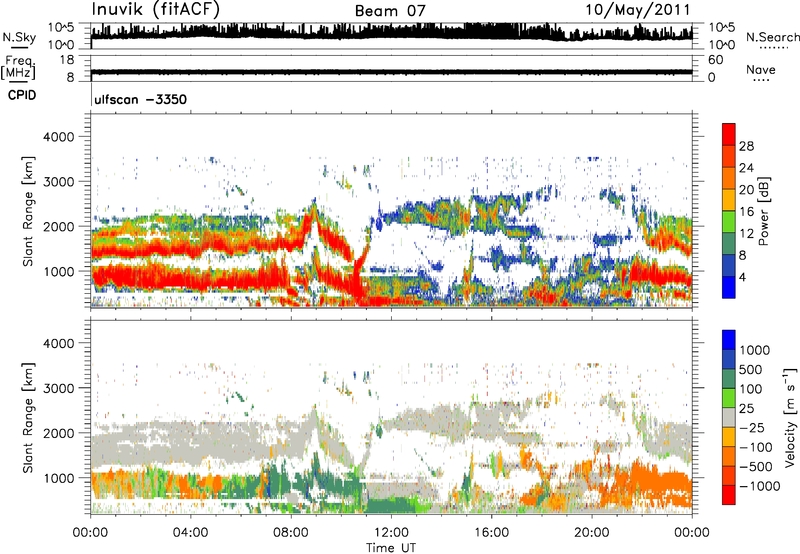Click the Nave legend label

(x=761, y=69)
